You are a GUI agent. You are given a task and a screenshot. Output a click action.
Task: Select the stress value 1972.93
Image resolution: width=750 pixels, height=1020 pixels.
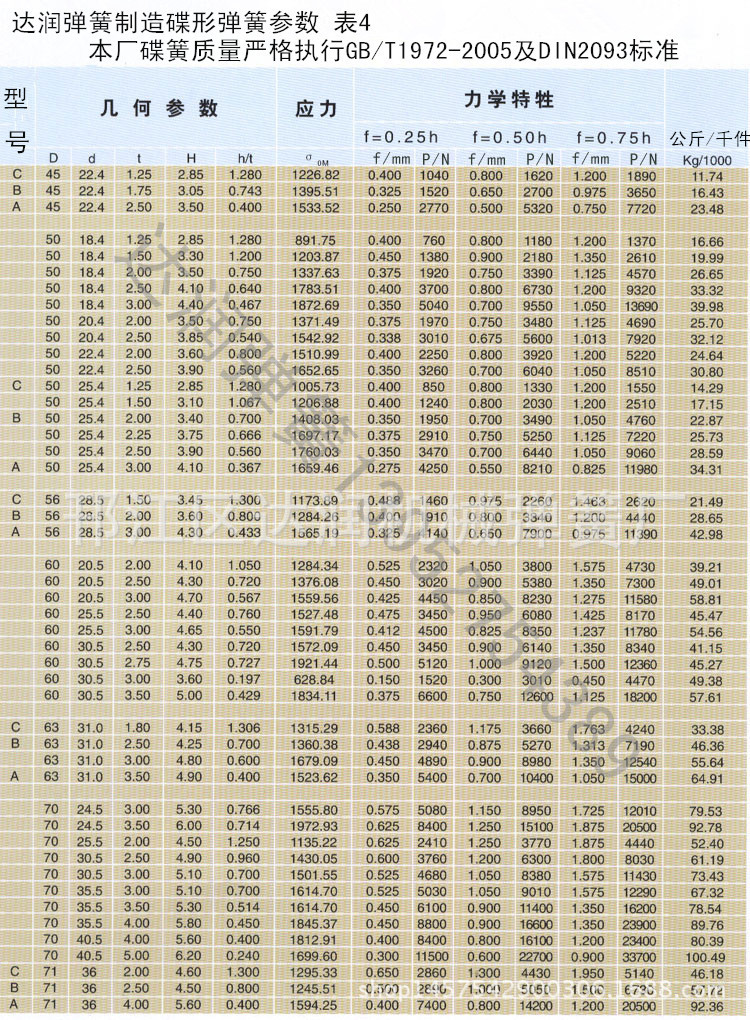(315, 826)
